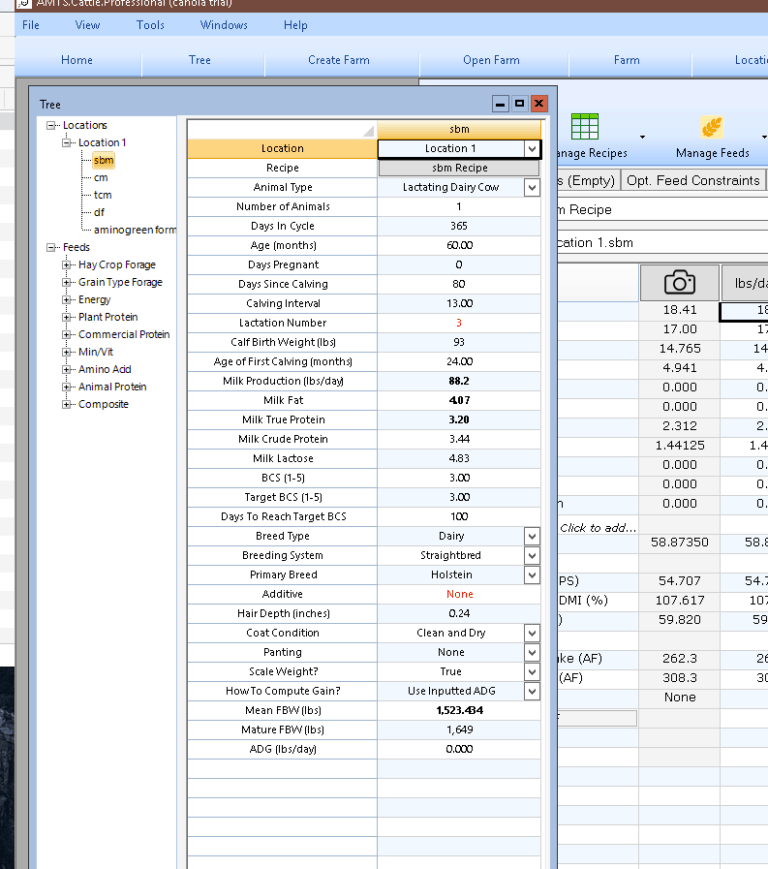Click the Farm toolbar button

627,60
